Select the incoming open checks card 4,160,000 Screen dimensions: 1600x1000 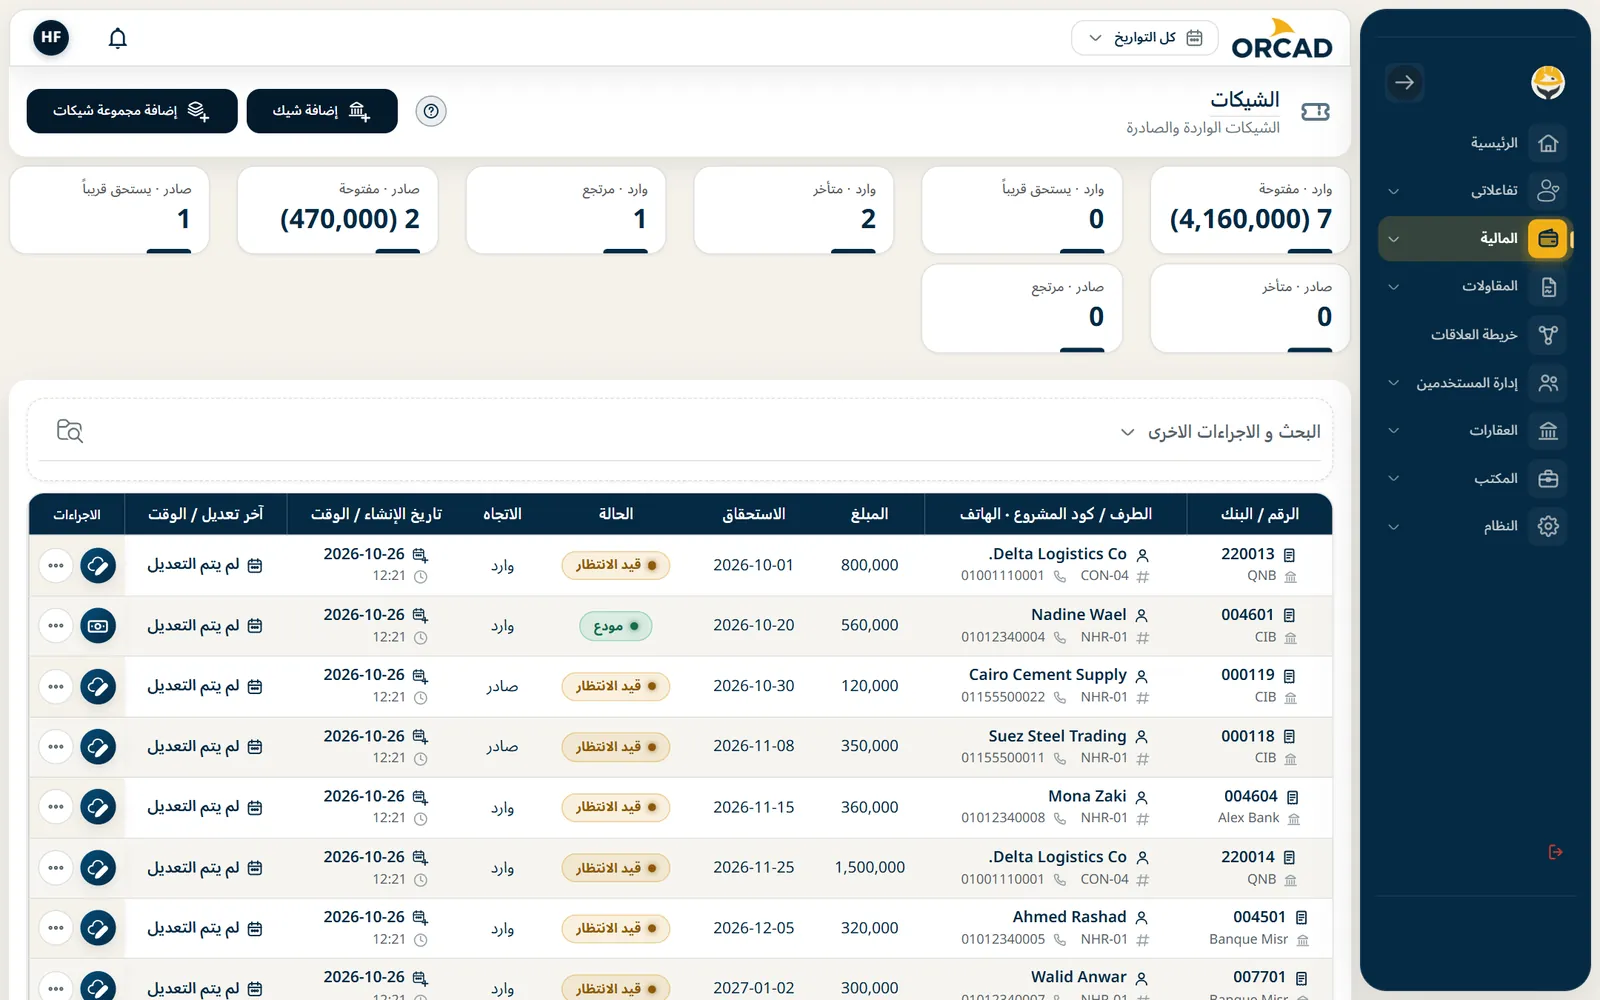point(1250,210)
